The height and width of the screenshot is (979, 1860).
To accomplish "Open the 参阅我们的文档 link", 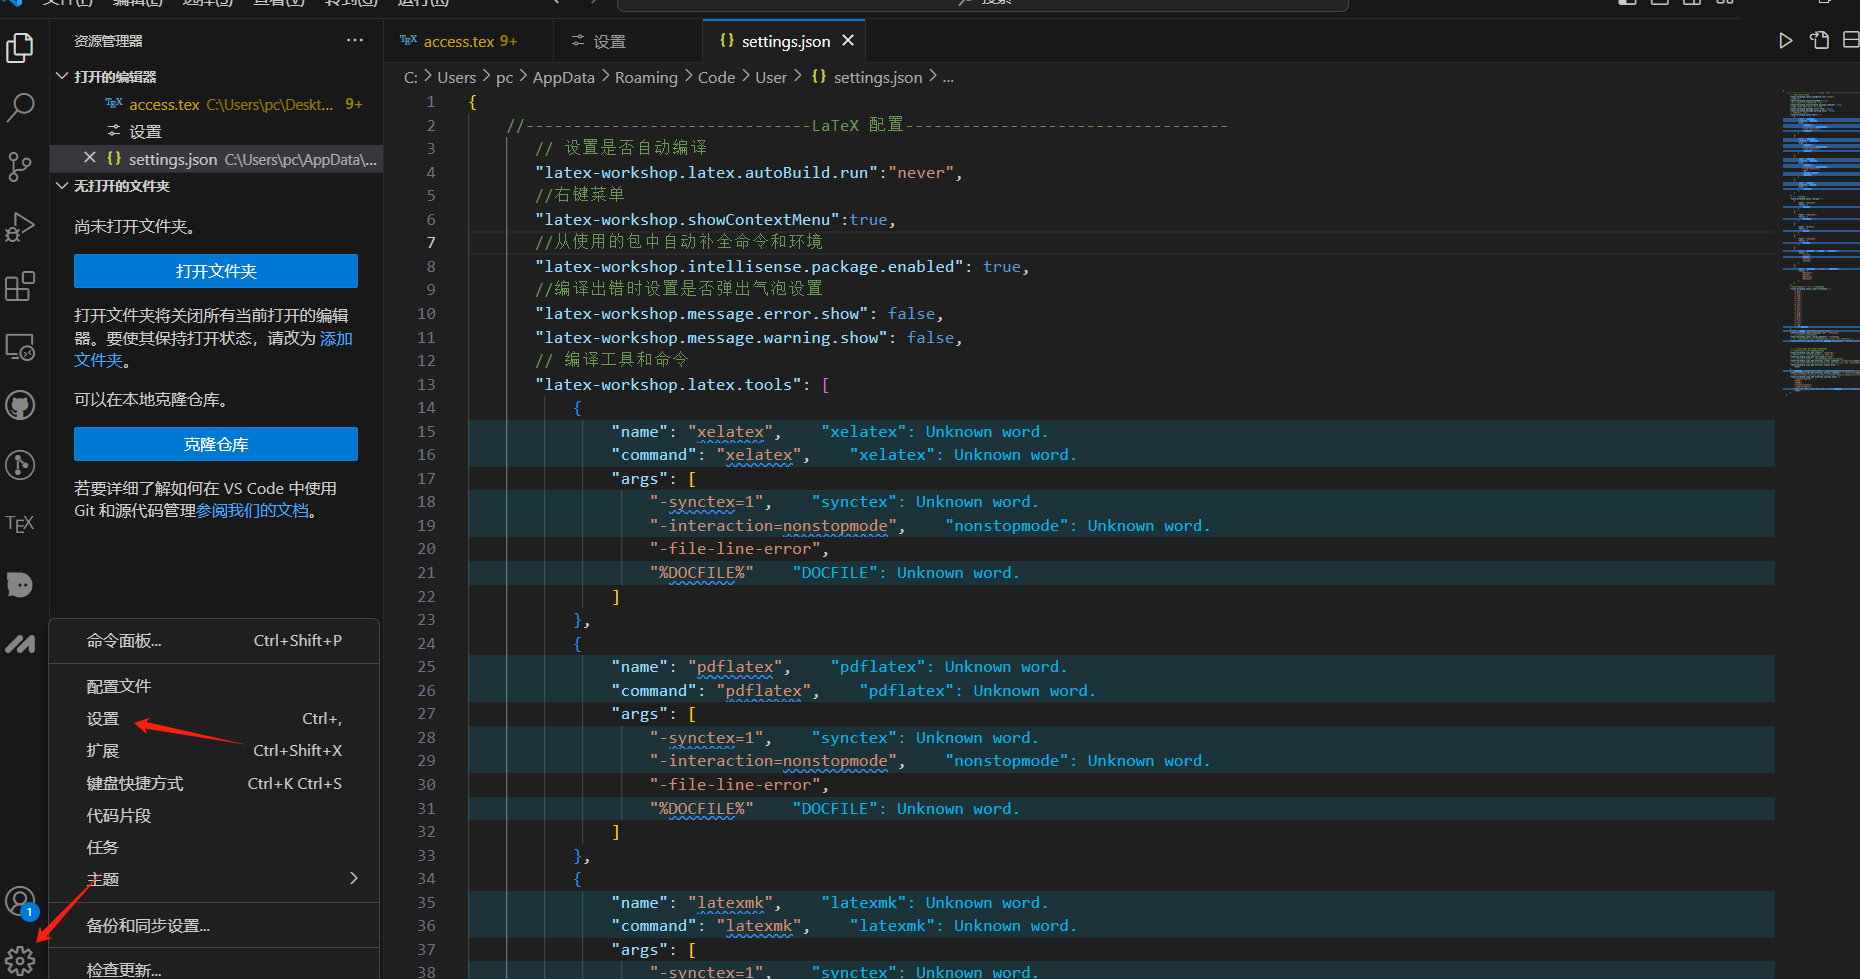I will pyautogui.click(x=252, y=511).
